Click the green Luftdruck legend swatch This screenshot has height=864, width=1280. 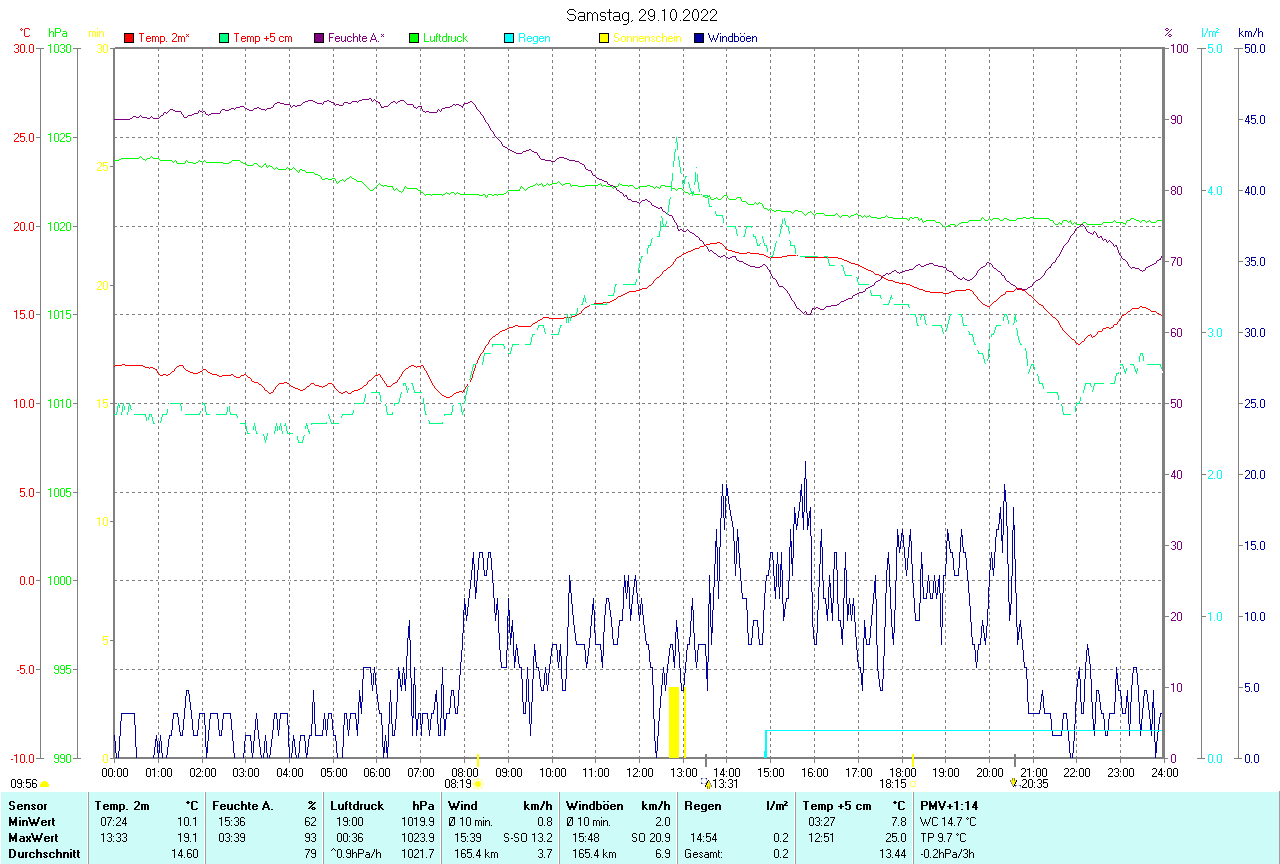coord(414,38)
